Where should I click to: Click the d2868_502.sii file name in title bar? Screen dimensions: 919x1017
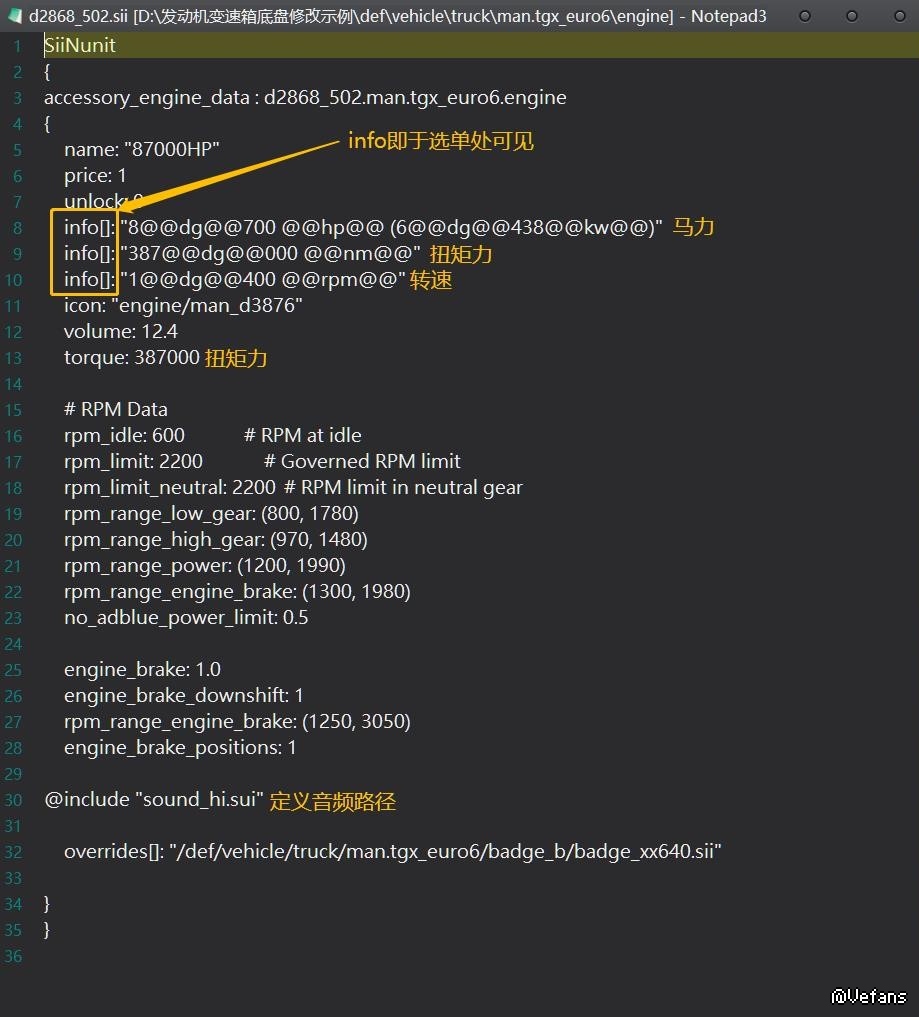78,16
